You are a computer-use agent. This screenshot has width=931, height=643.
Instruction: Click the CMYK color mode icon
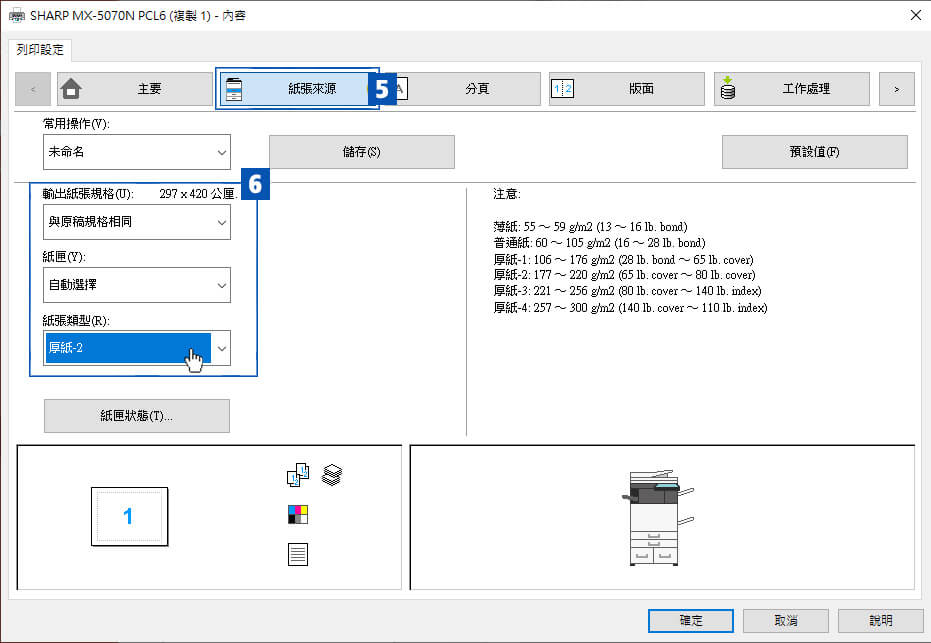(x=298, y=515)
